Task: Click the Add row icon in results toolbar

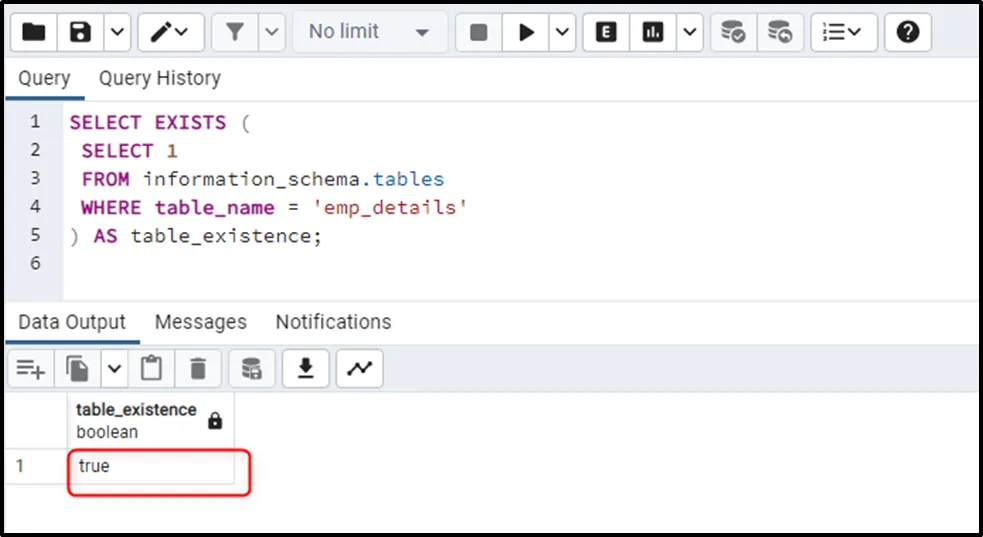Action: point(30,369)
